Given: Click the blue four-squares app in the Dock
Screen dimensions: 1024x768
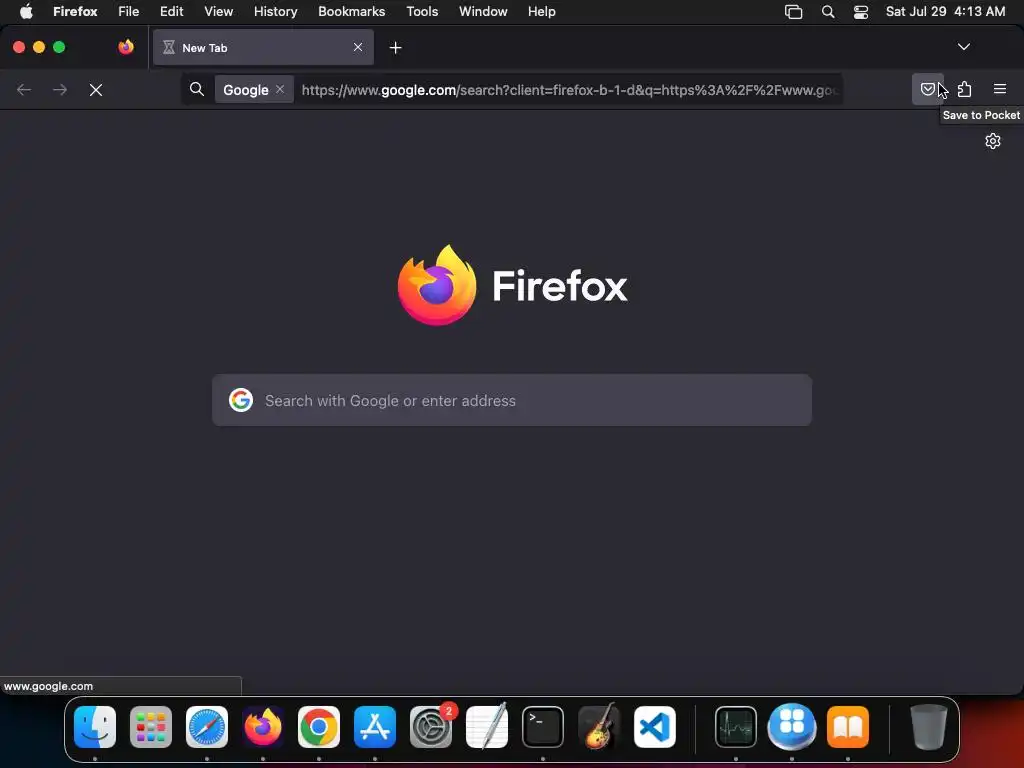Looking at the screenshot, I should [792, 727].
